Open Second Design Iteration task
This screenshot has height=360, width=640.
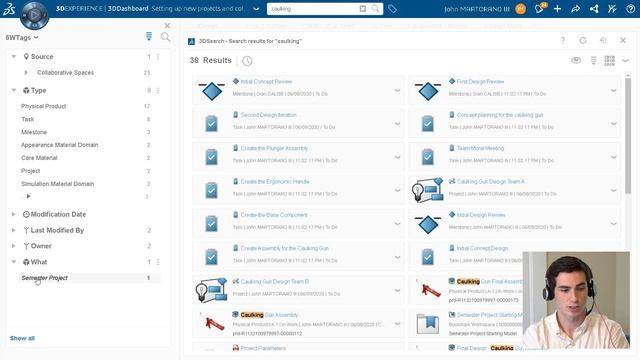pos(268,115)
